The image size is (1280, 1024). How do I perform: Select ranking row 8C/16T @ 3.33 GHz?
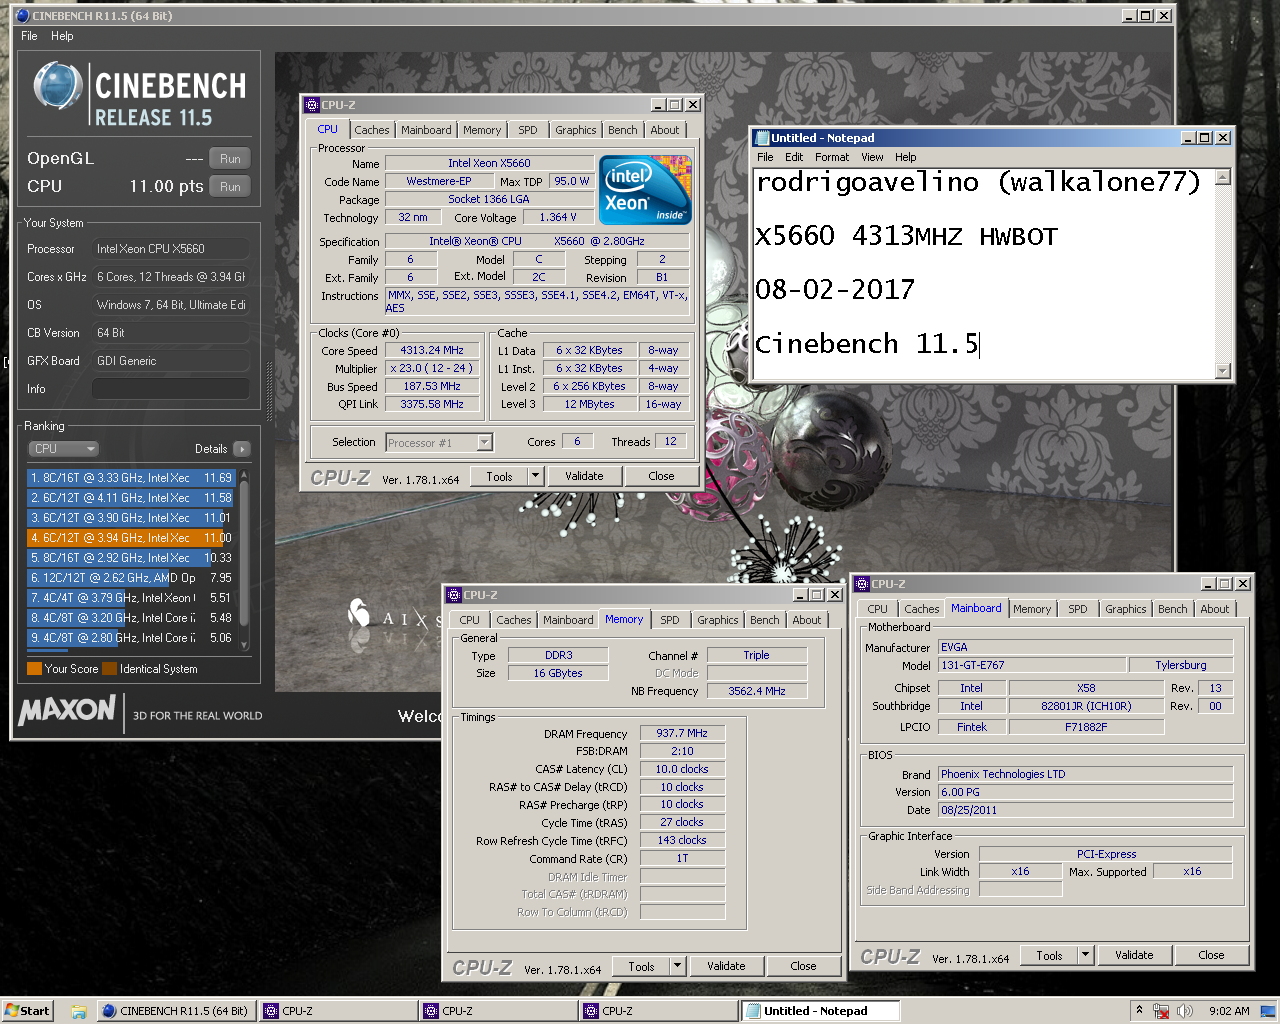[x=130, y=478]
